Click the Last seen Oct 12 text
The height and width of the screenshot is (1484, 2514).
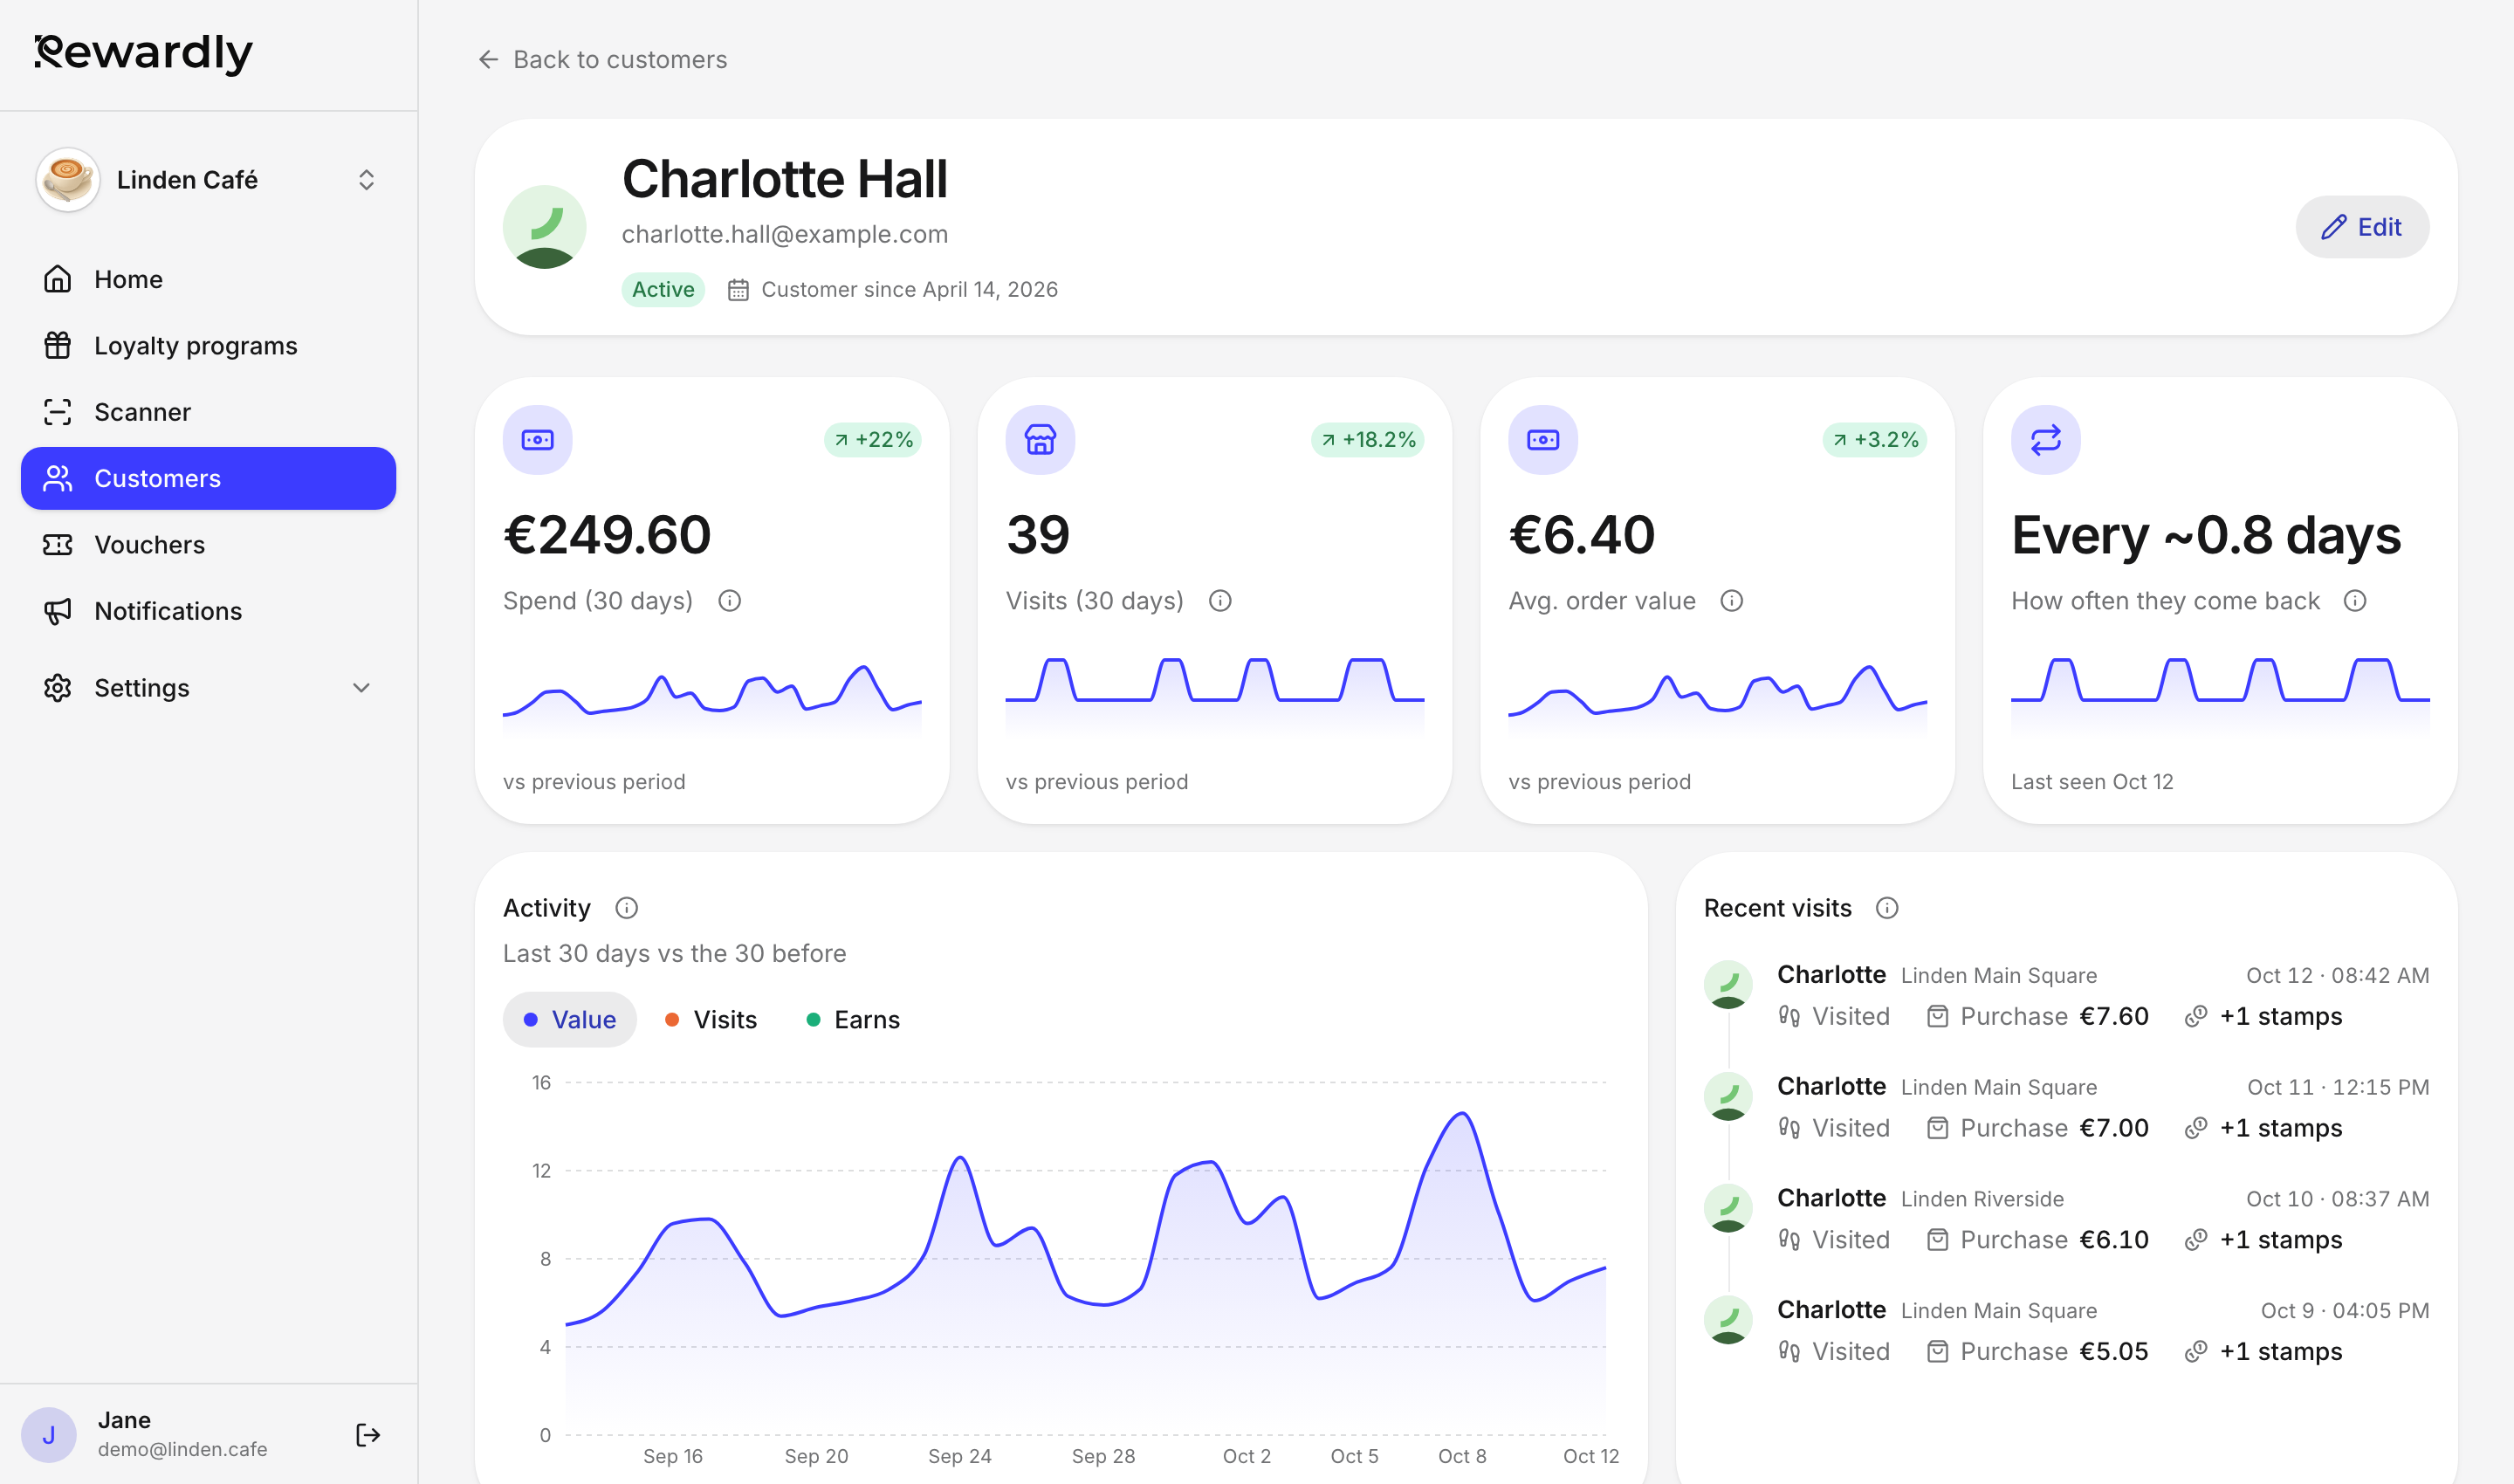point(2092,782)
